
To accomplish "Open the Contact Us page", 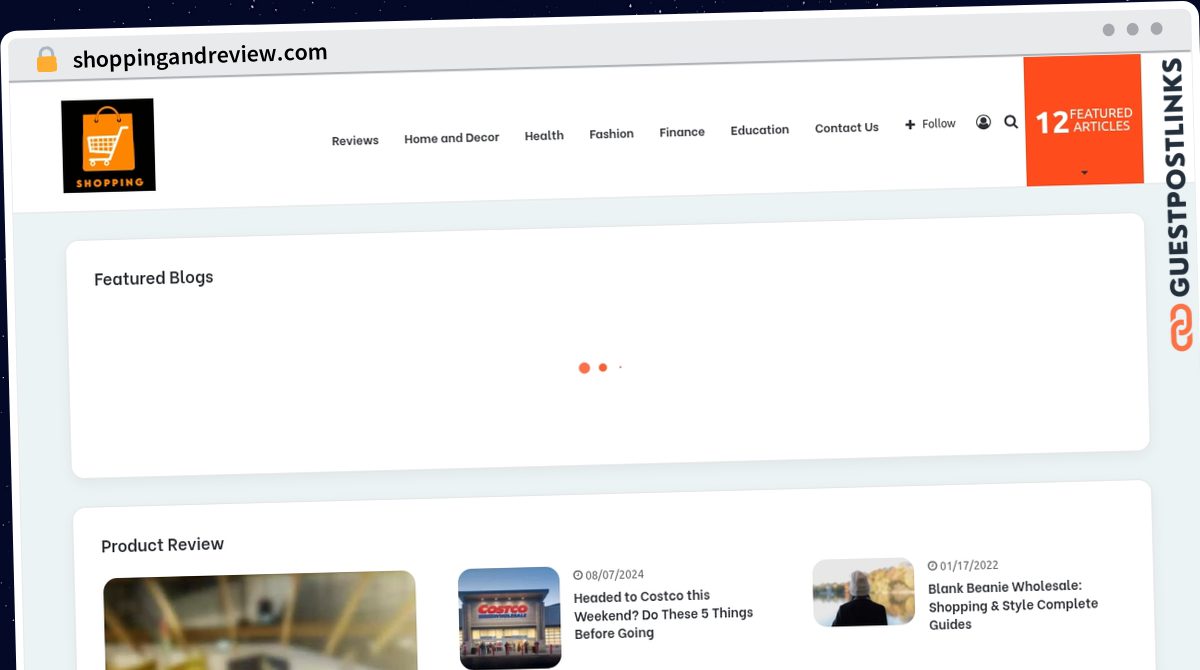I will [x=846, y=127].
